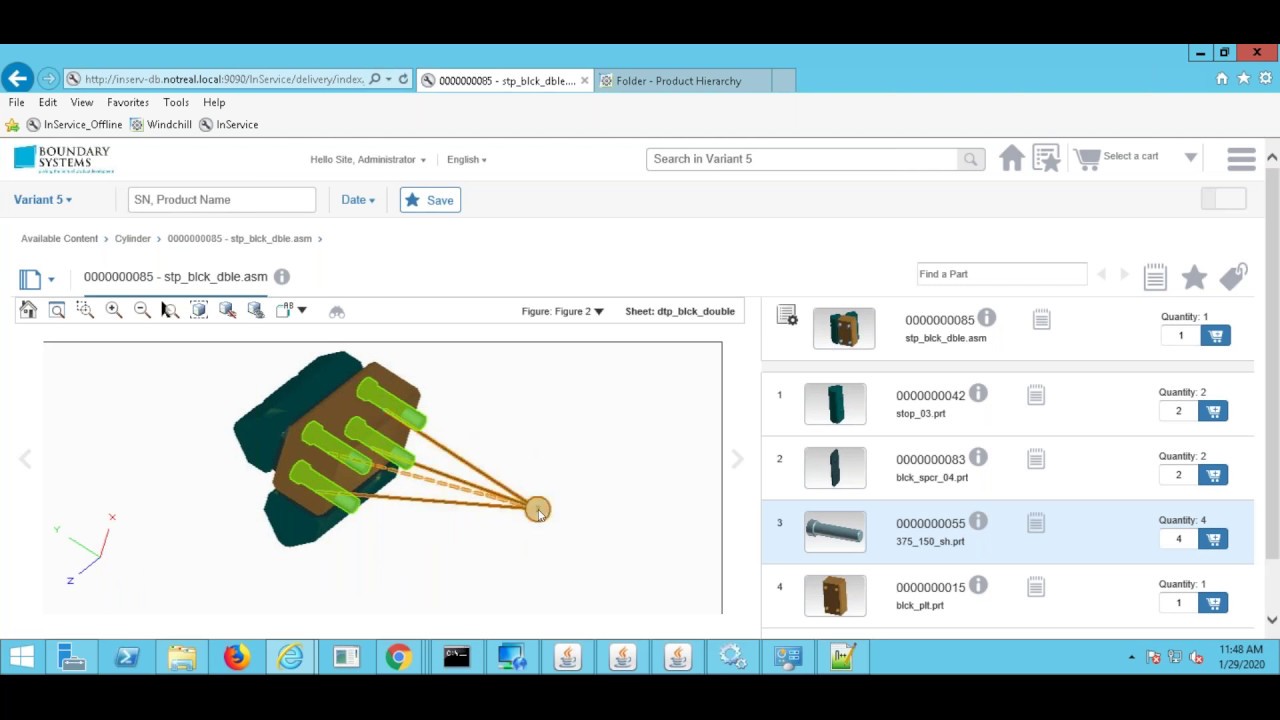This screenshot has width=1280, height=720.
Task: Add 0000000042 stop_03.prt to cart
Action: pyautogui.click(x=1213, y=411)
